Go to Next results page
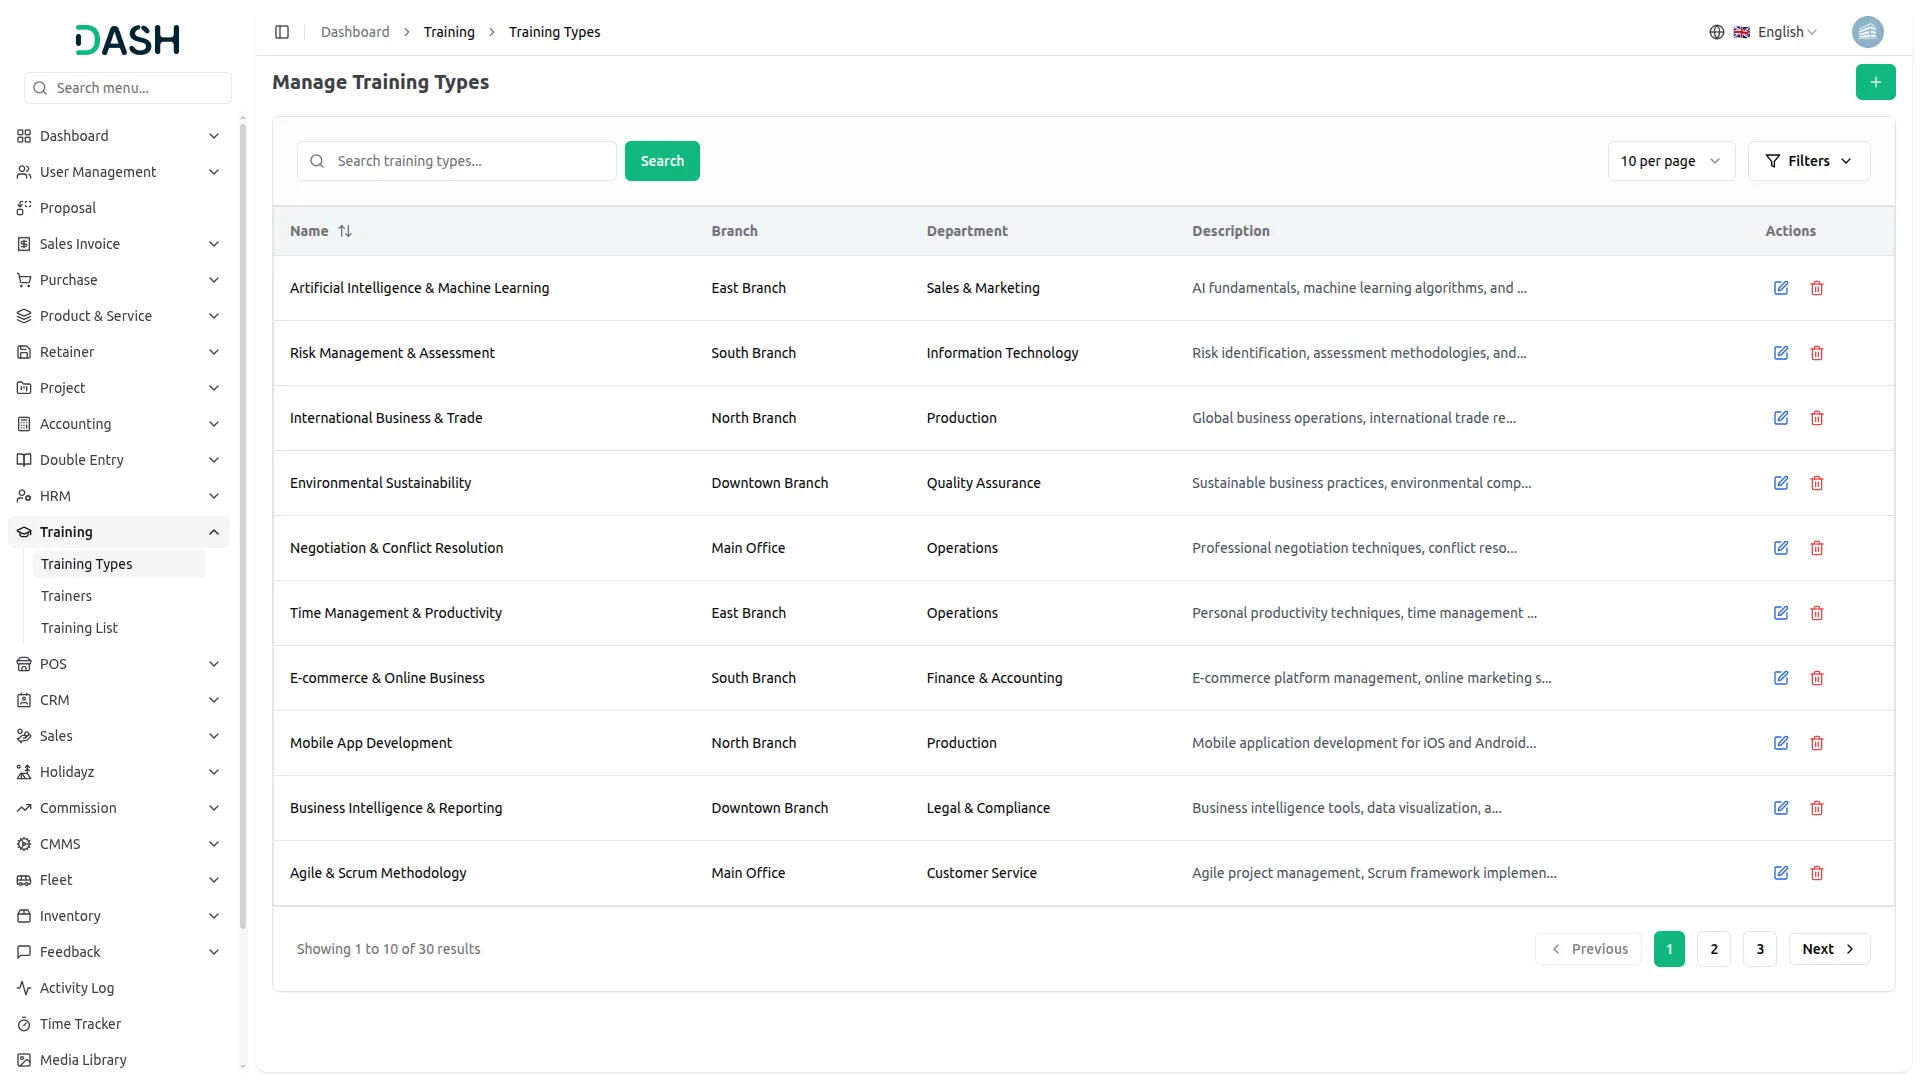The image size is (1920, 1080). coord(1829,949)
